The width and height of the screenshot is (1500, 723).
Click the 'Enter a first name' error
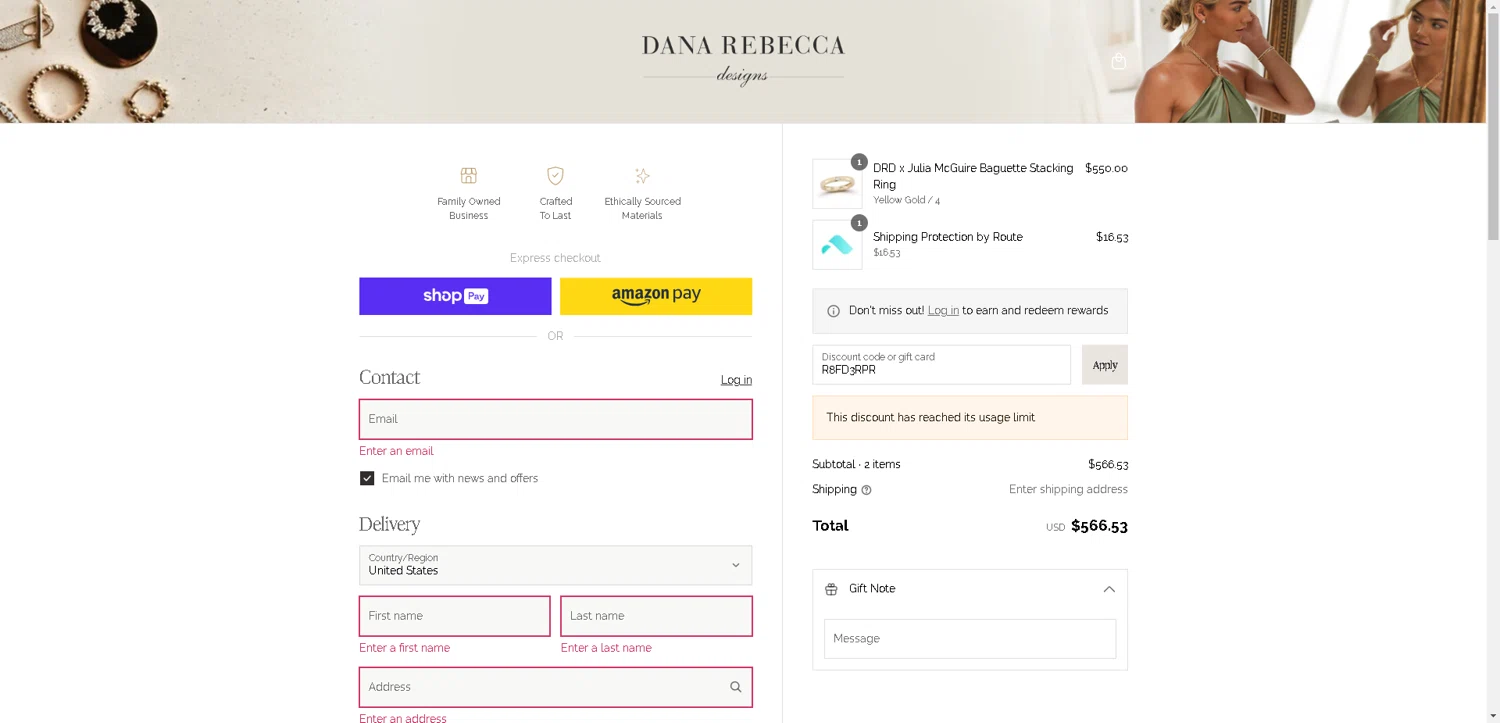point(404,648)
